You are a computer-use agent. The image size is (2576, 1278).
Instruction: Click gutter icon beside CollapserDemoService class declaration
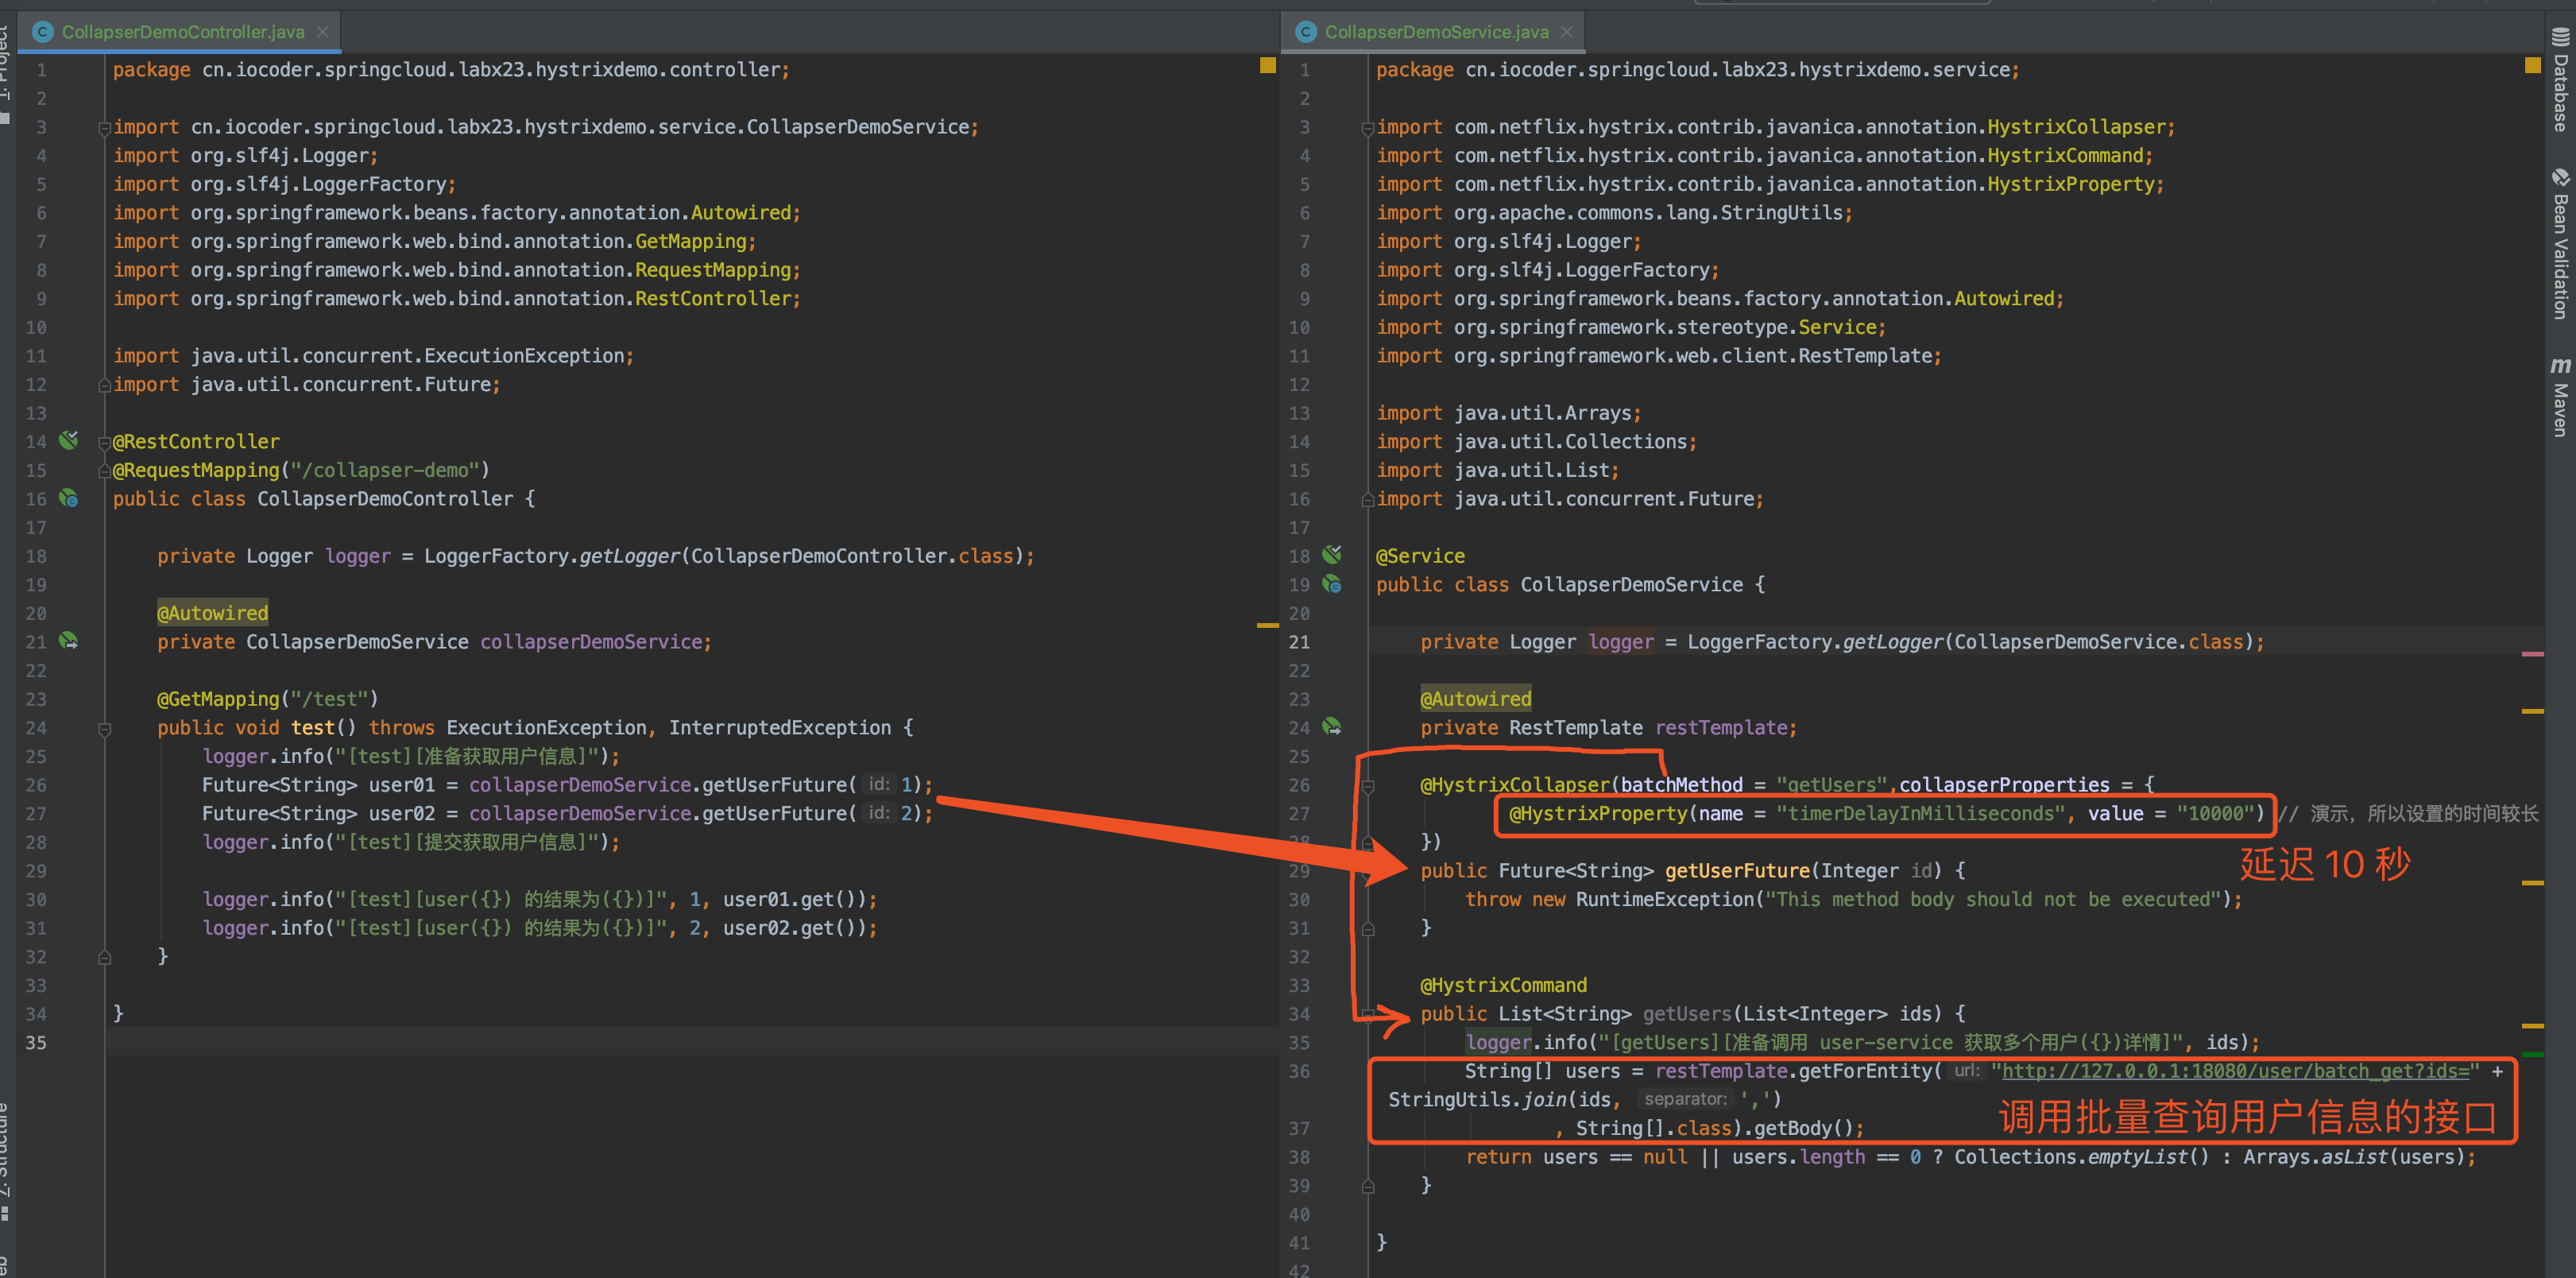click(x=1331, y=584)
